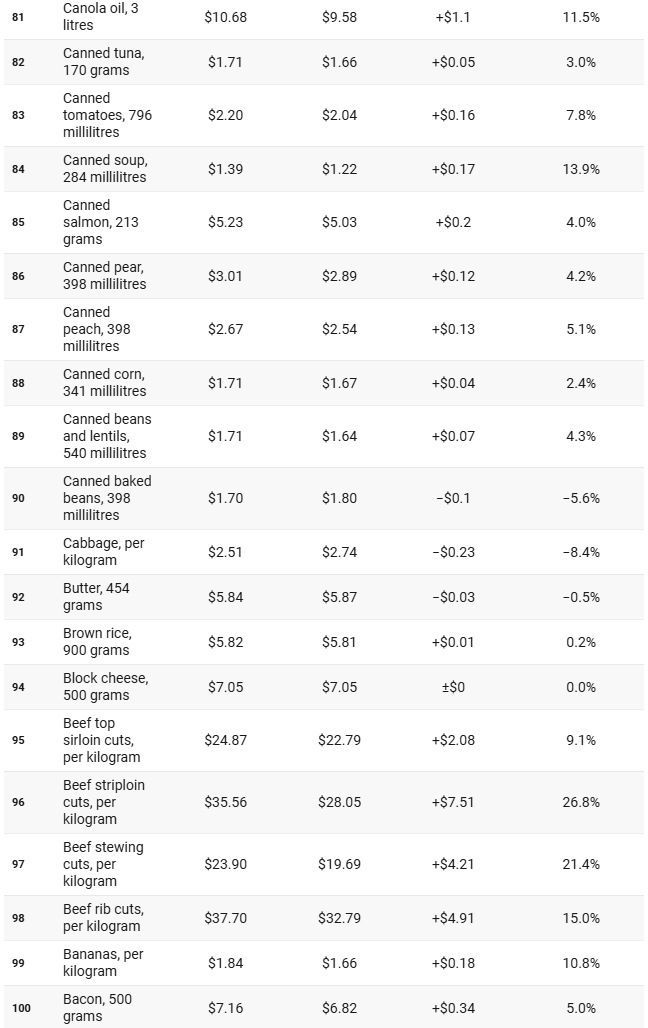Select the Beef striploin 26.8% value
Viewport: 648px width, 1028px height.
[580, 802]
